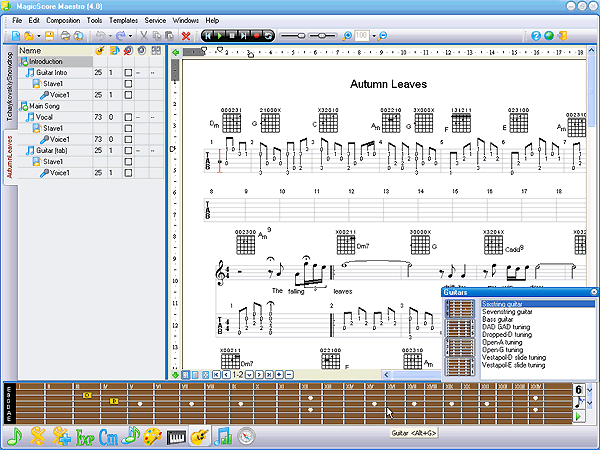This screenshot has height=450, width=600.
Task: Select Bass guitar in the Guitars list
Action: (497, 319)
